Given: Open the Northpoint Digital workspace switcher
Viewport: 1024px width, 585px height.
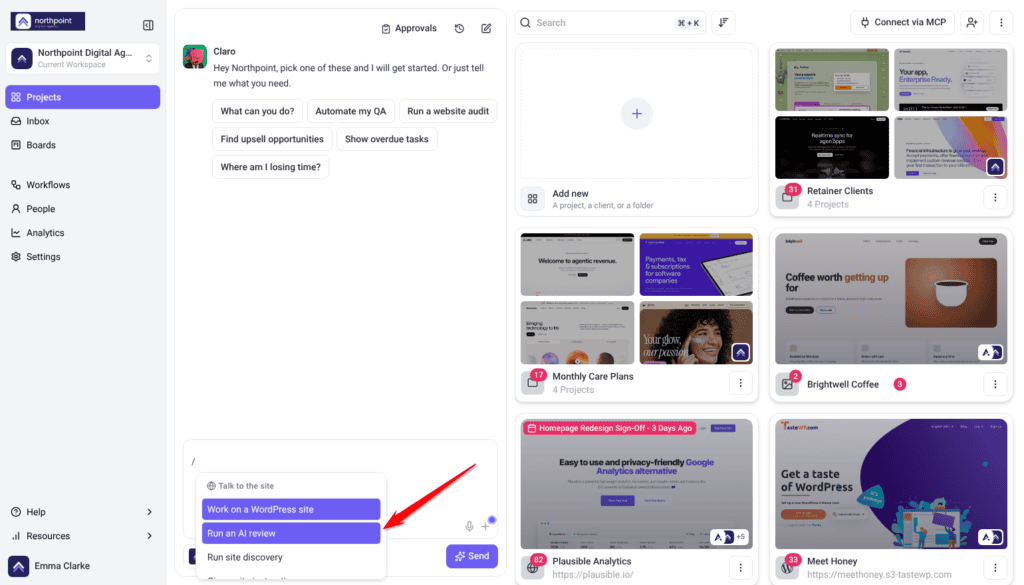Looking at the screenshot, I should (83, 58).
